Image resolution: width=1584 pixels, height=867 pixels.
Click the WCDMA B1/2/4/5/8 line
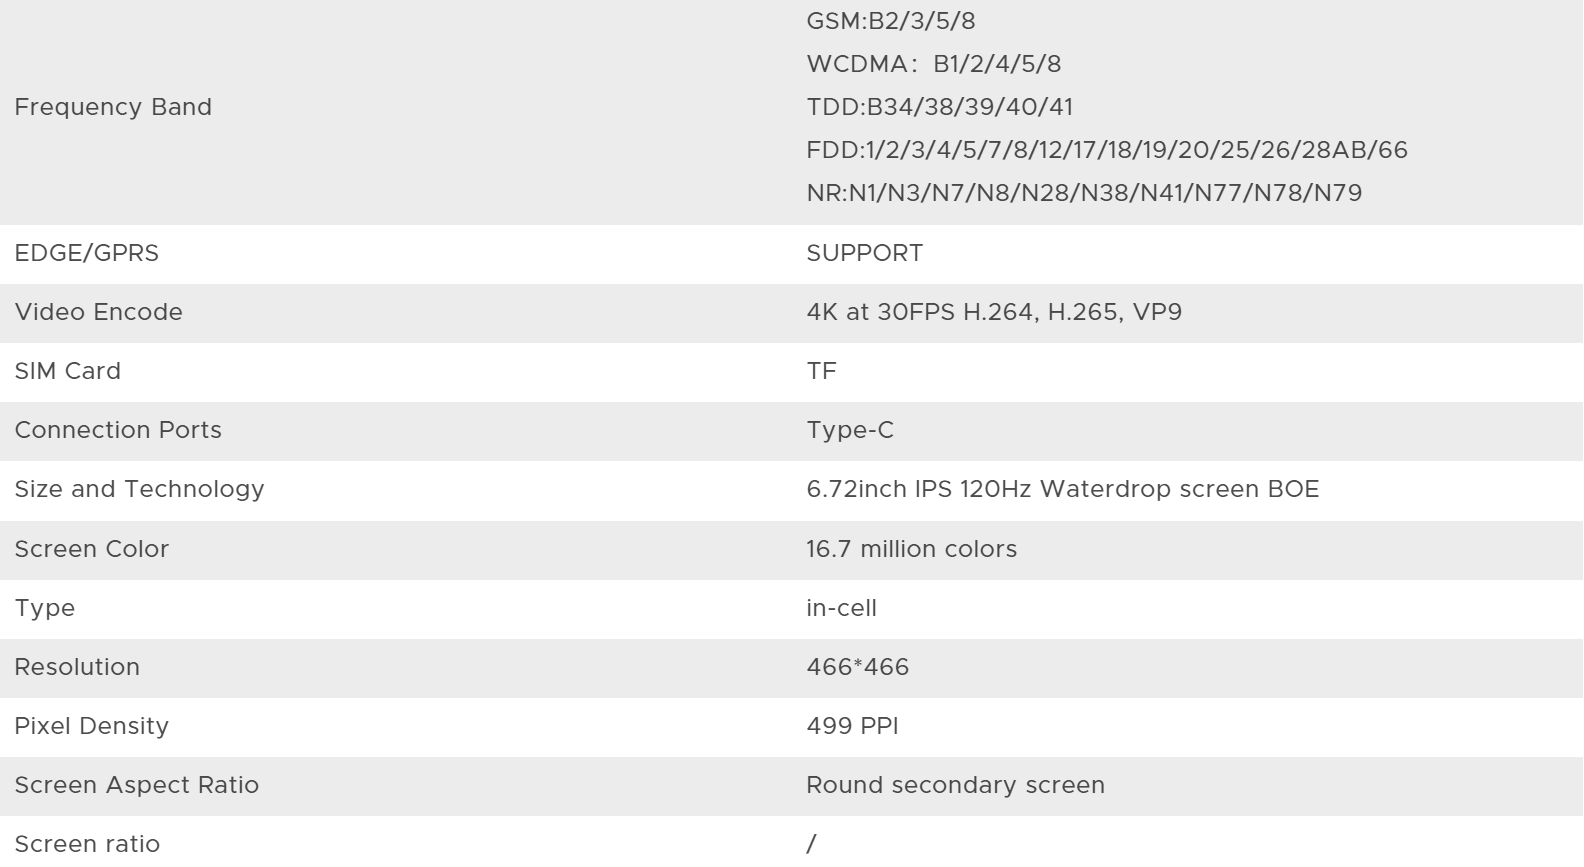933,64
